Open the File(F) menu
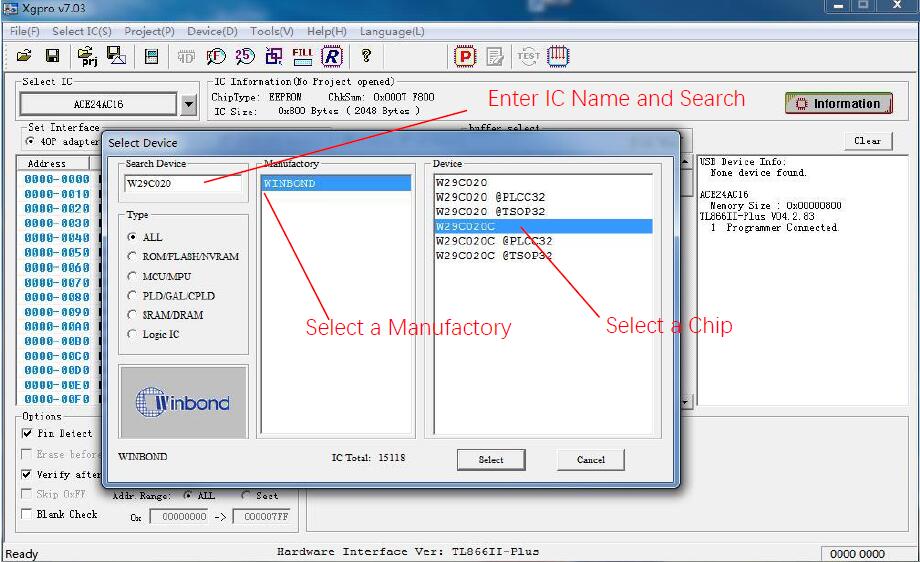 [x=25, y=31]
